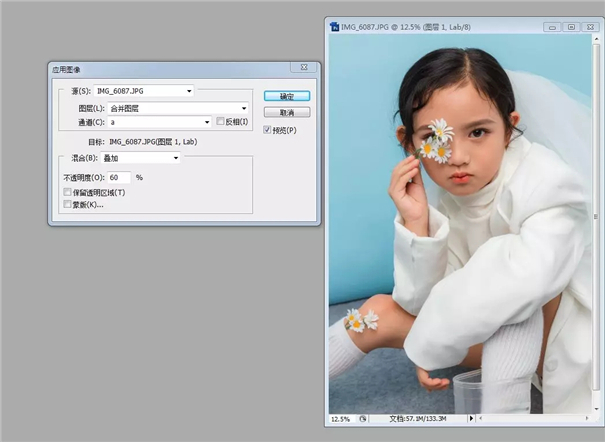Enable the 反相(I) invert checkbox
This screenshot has width=605, height=442.
[x=220, y=121]
